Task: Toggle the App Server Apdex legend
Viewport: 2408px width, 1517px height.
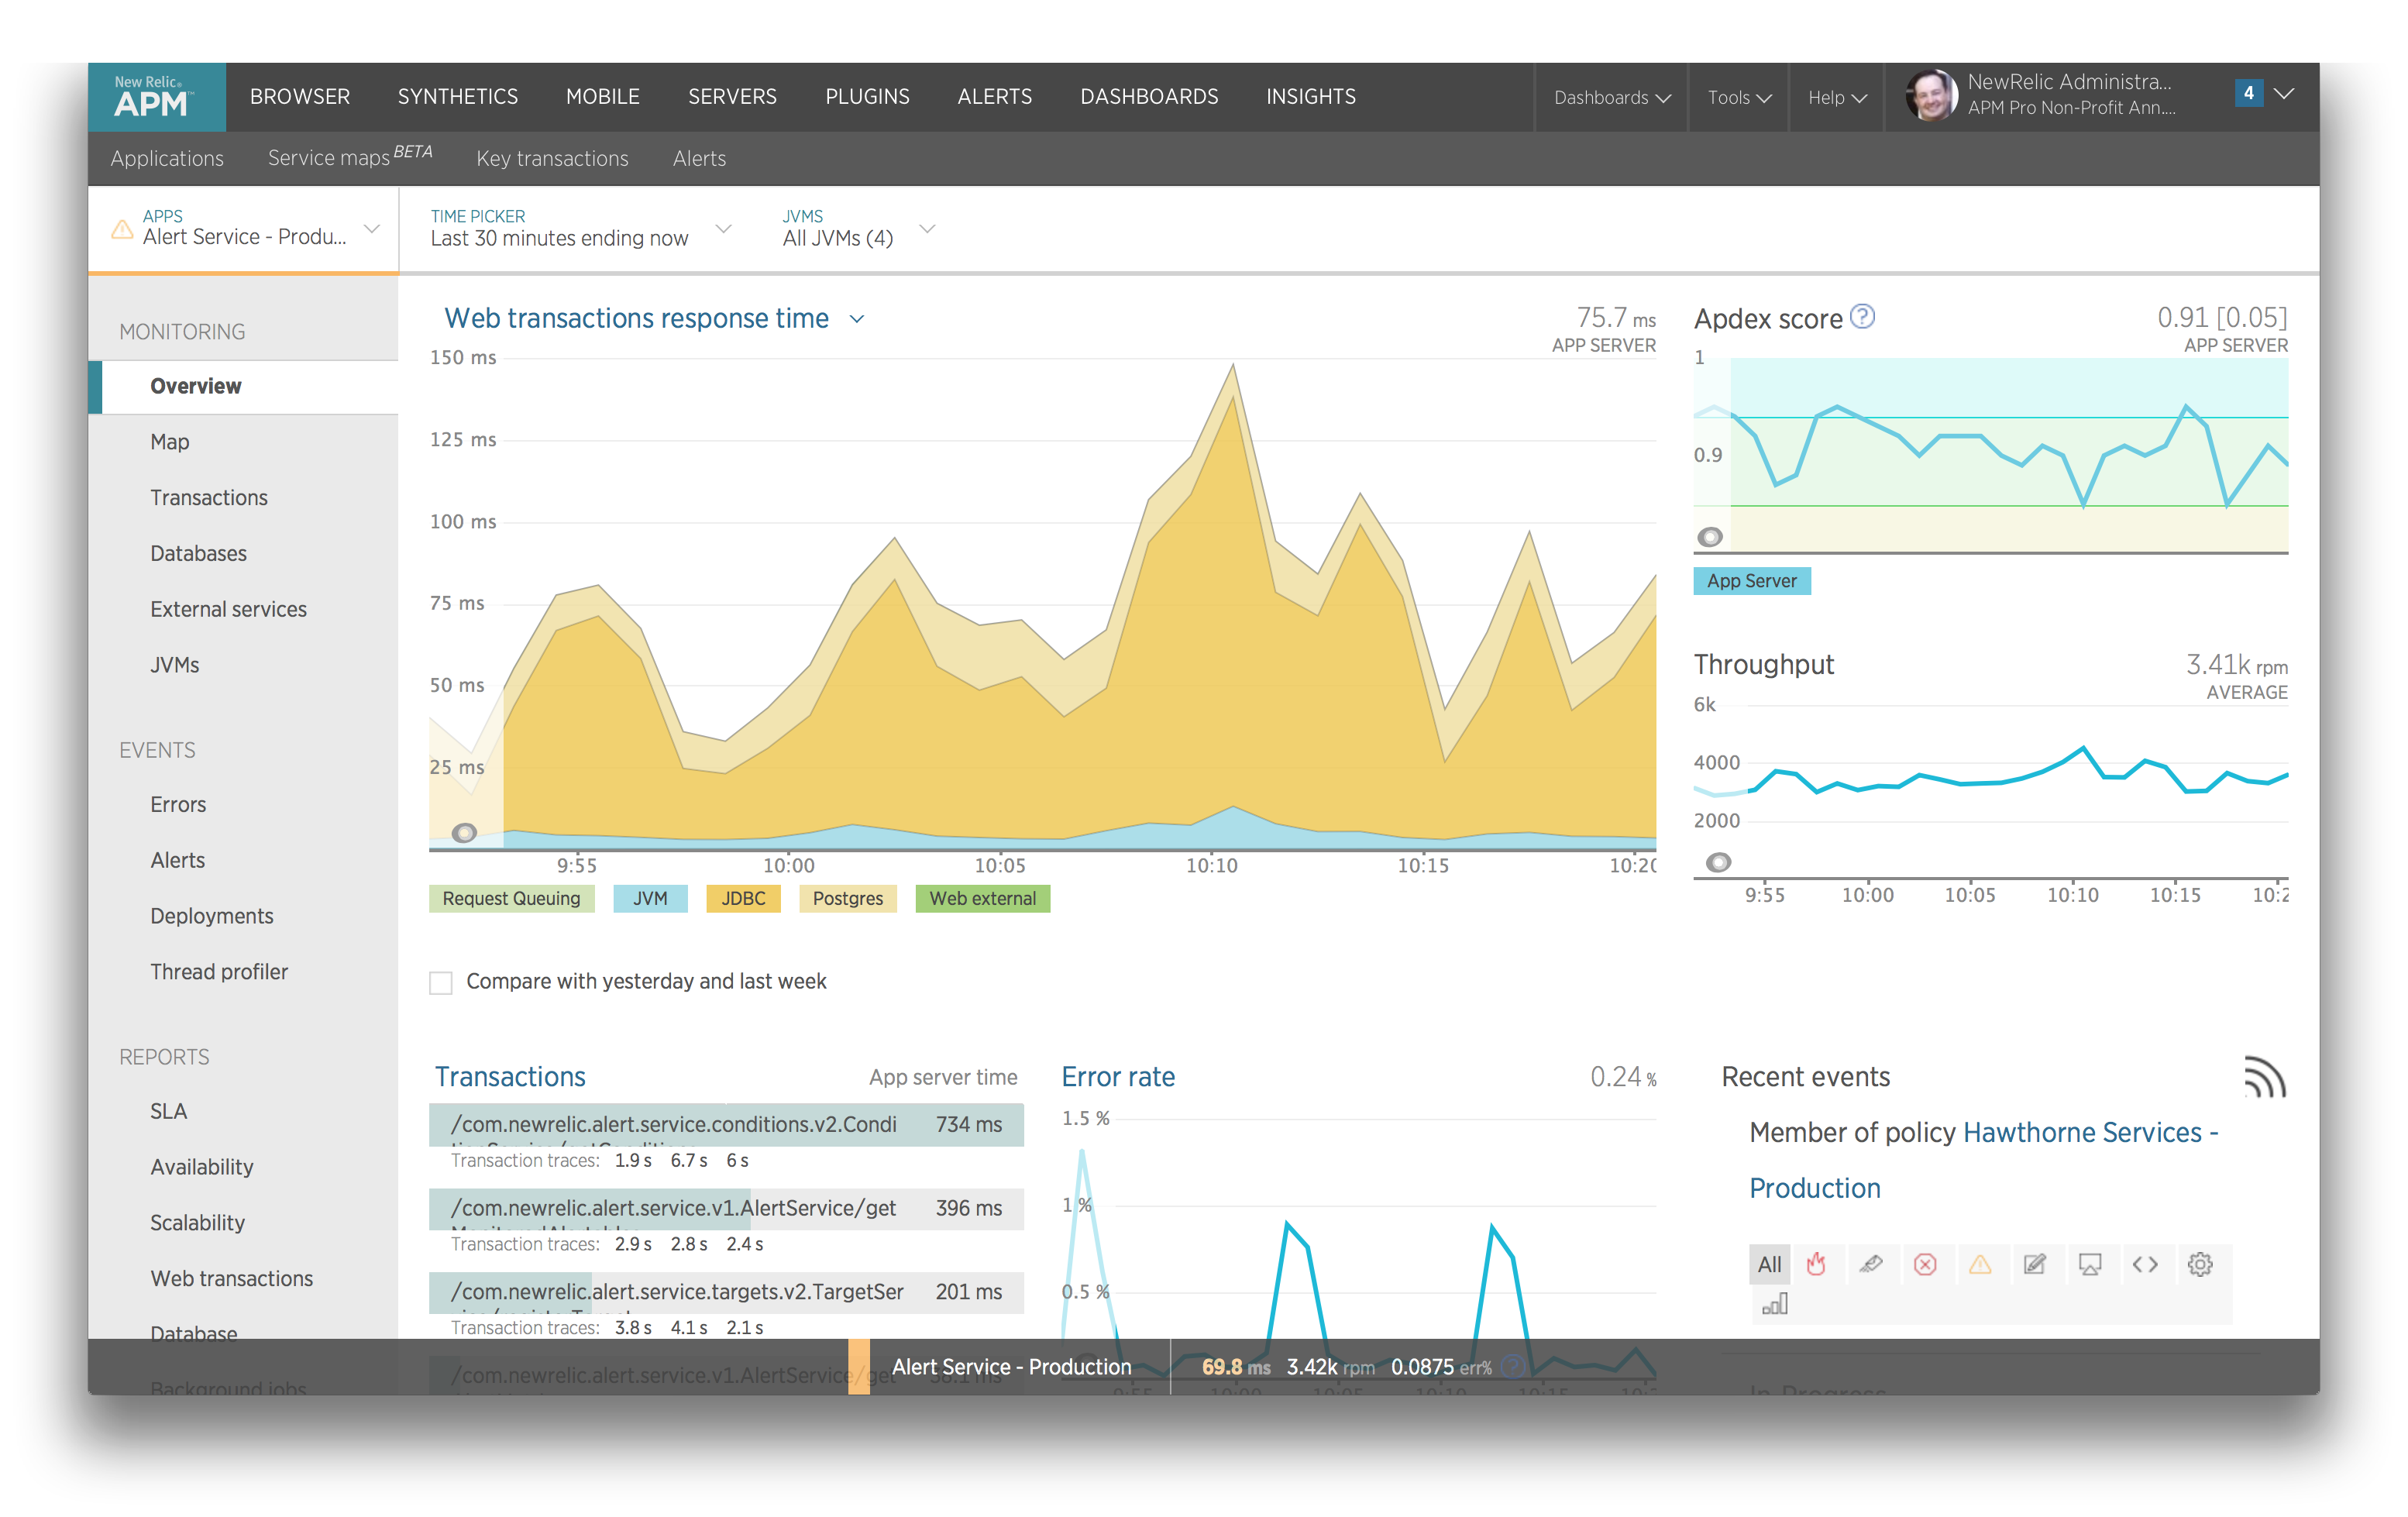Action: [1751, 581]
